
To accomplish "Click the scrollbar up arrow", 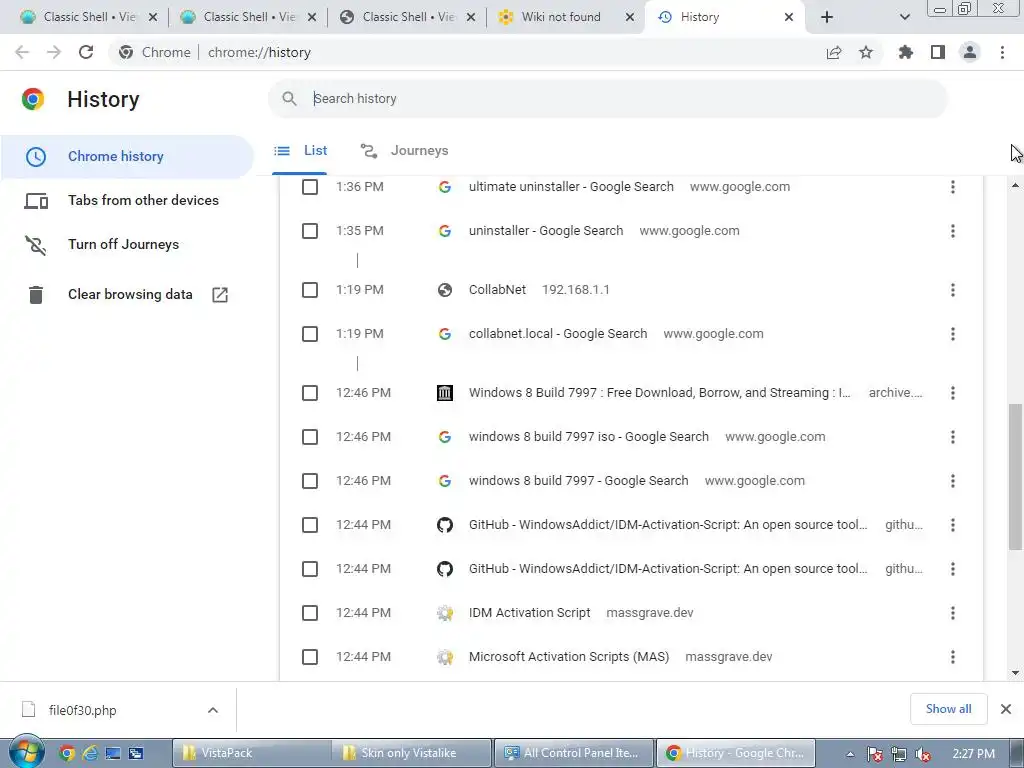I will (x=1015, y=185).
